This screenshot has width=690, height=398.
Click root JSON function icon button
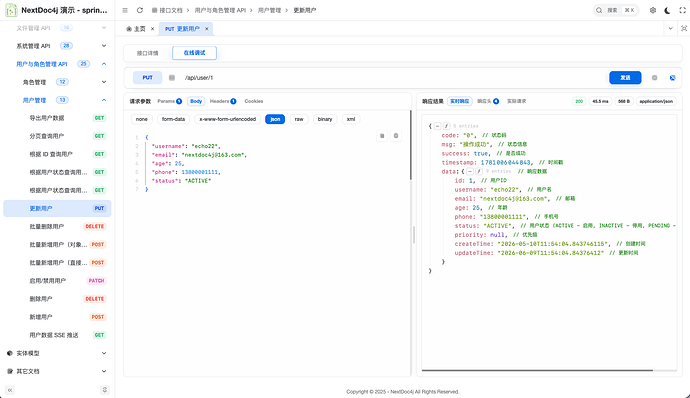point(446,126)
